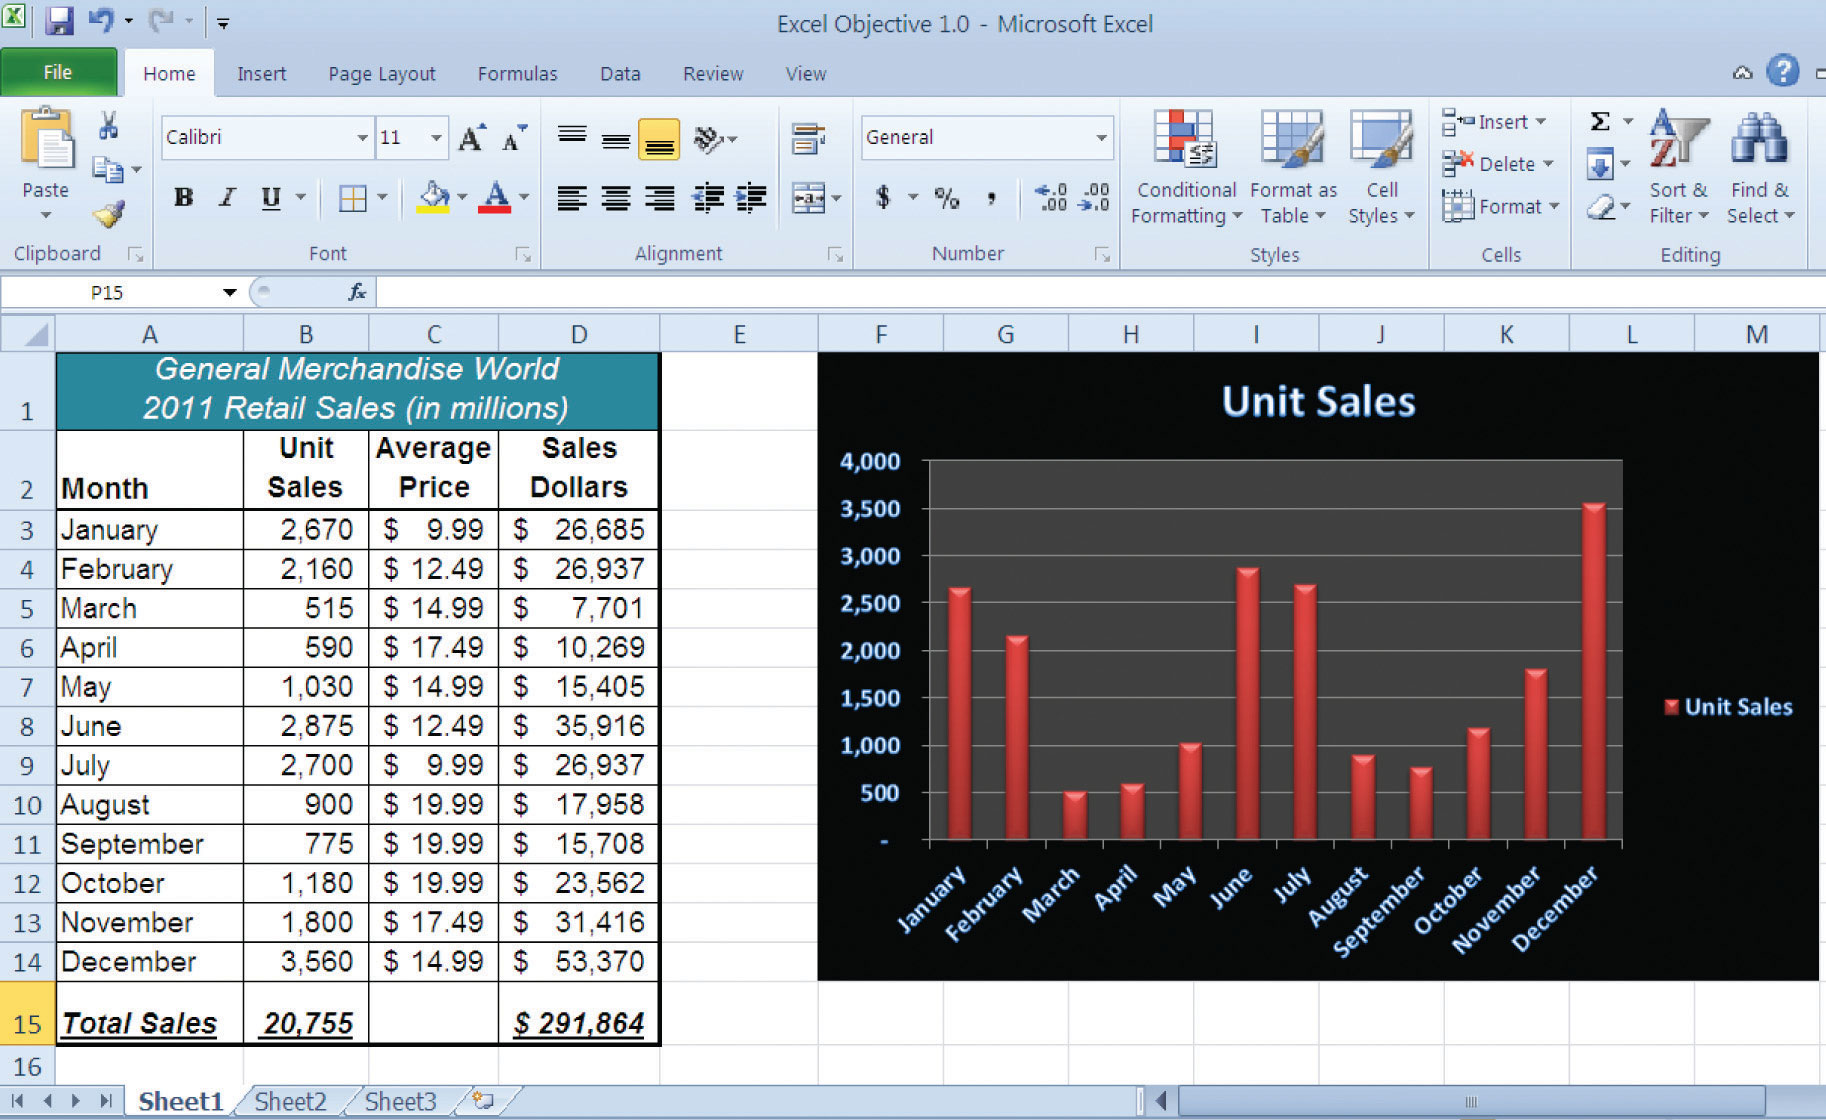
Task: Open the Formulas ribbon tab
Action: click(517, 74)
